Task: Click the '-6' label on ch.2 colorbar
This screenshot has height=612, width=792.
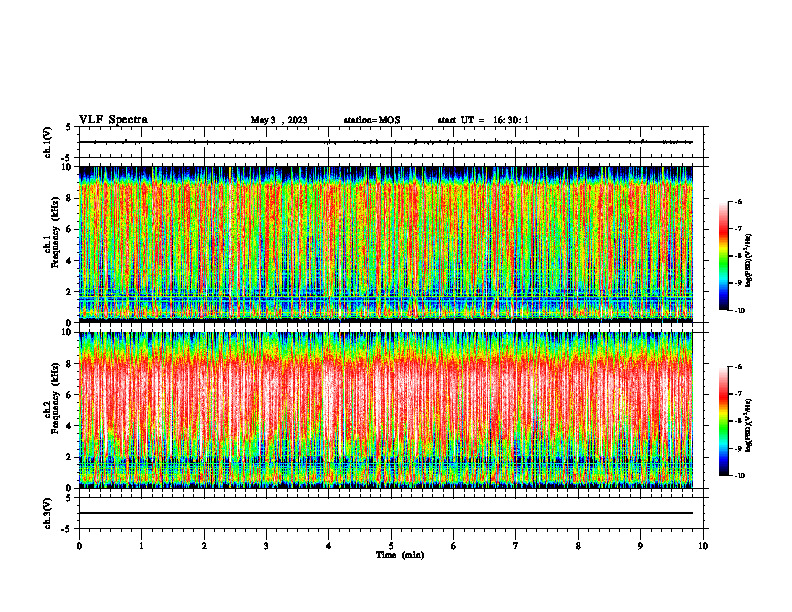Action: [x=738, y=367]
